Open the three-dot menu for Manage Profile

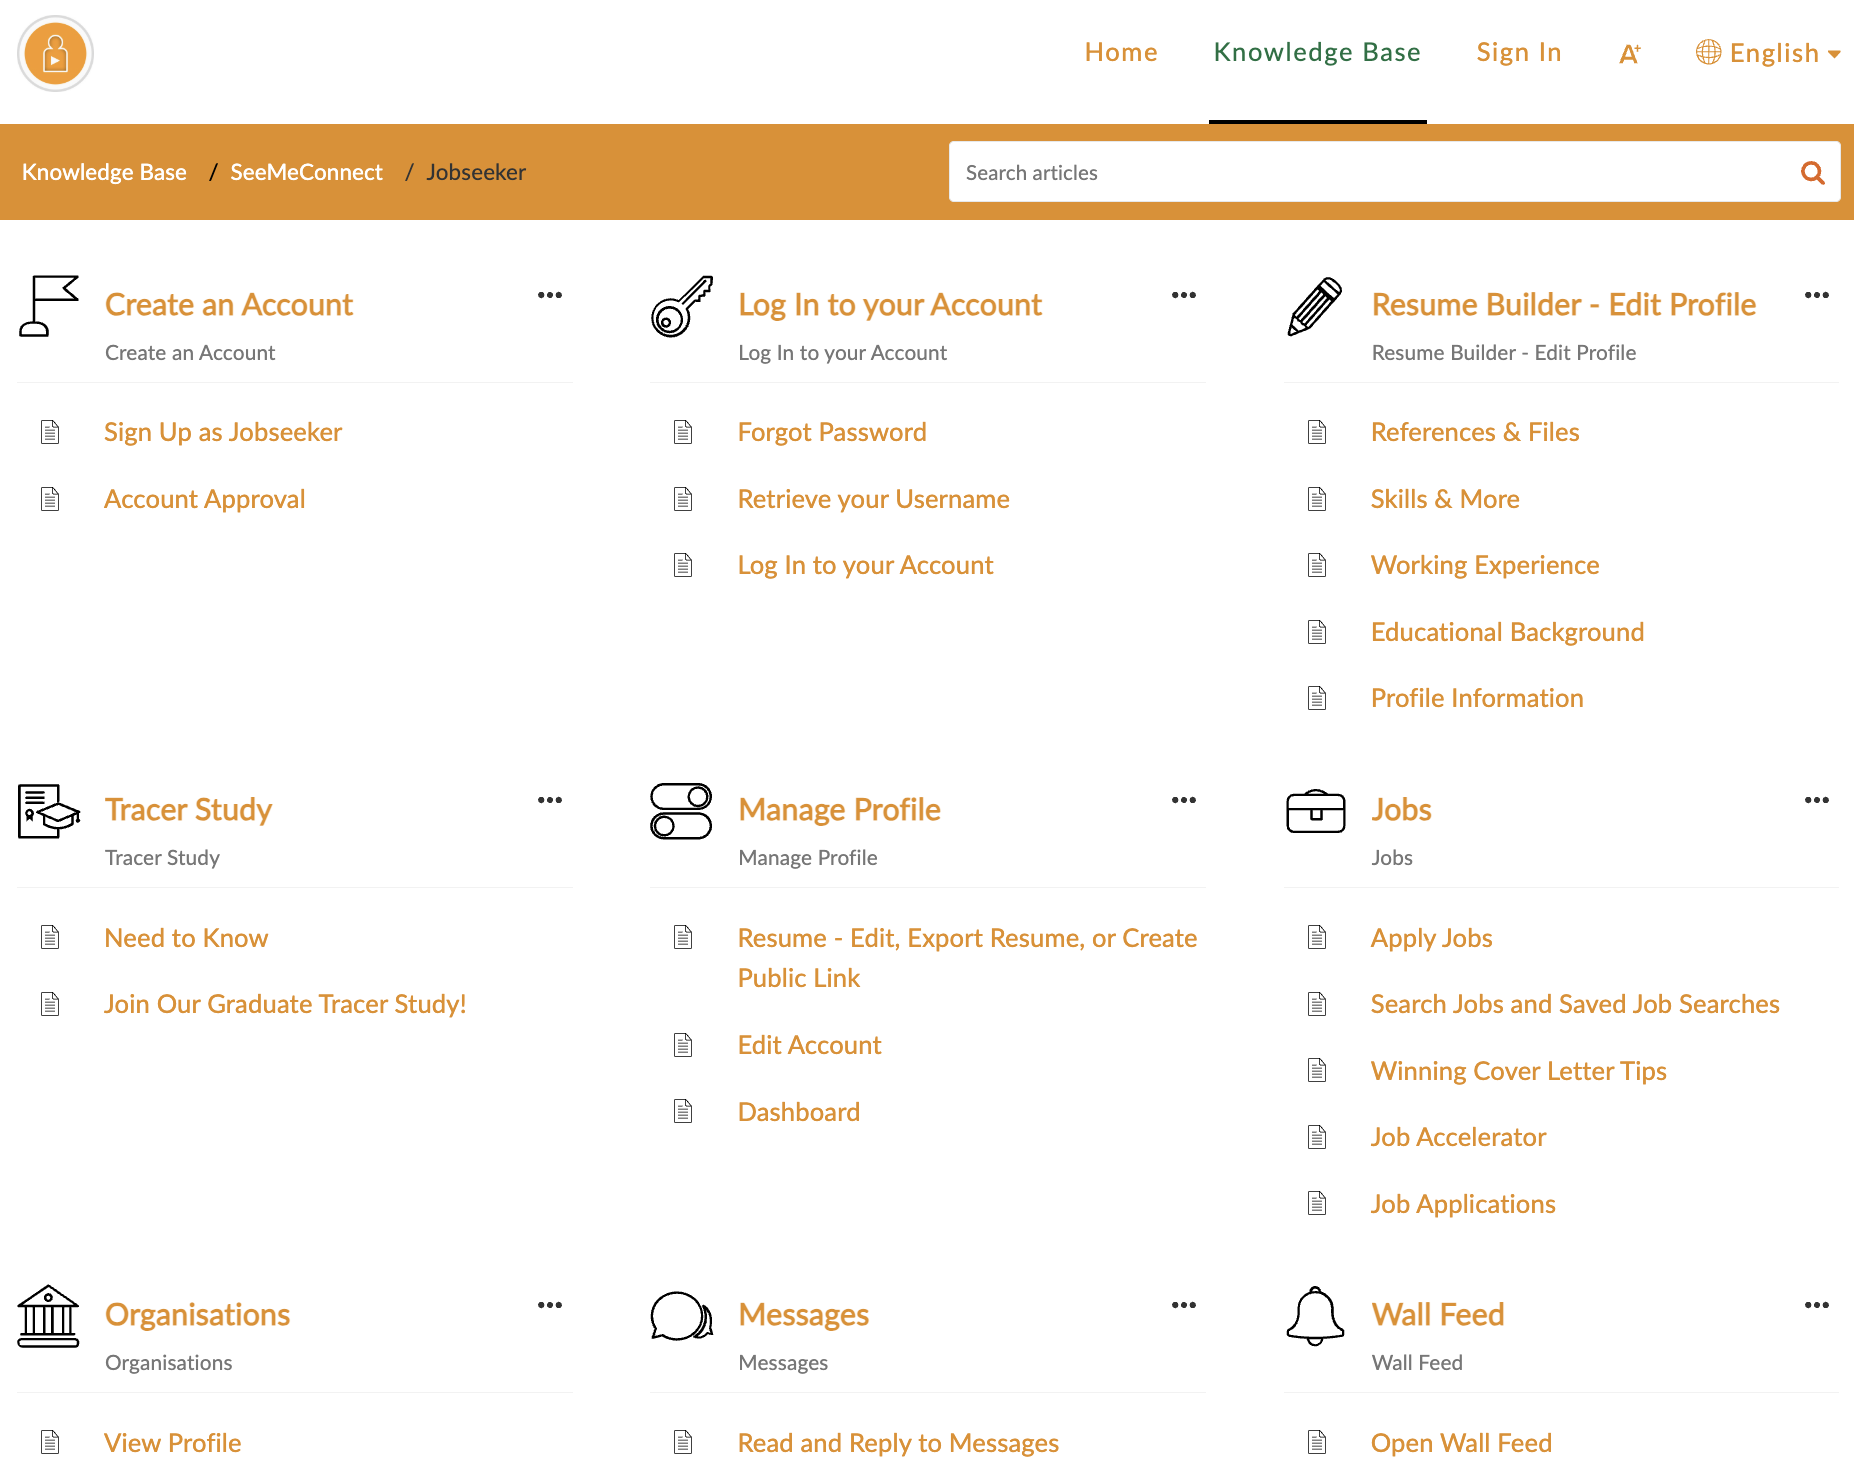pyautogui.click(x=1184, y=800)
